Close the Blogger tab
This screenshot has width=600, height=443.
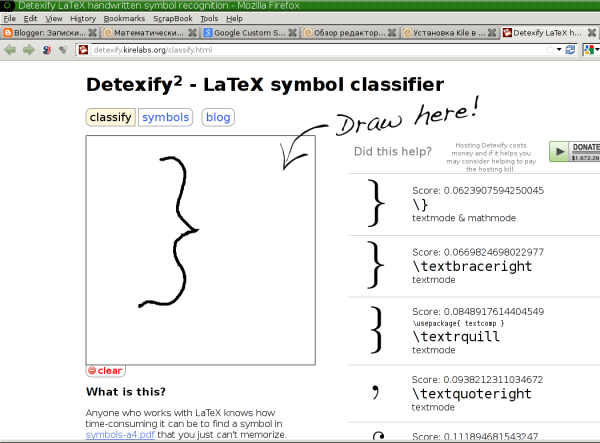coord(93,33)
